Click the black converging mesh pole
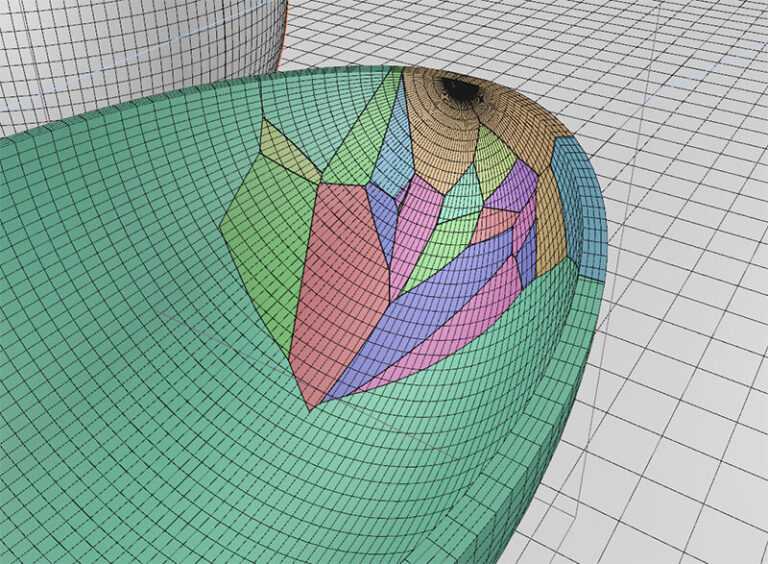The height and width of the screenshot is (564, 768). tap(461, 90)
